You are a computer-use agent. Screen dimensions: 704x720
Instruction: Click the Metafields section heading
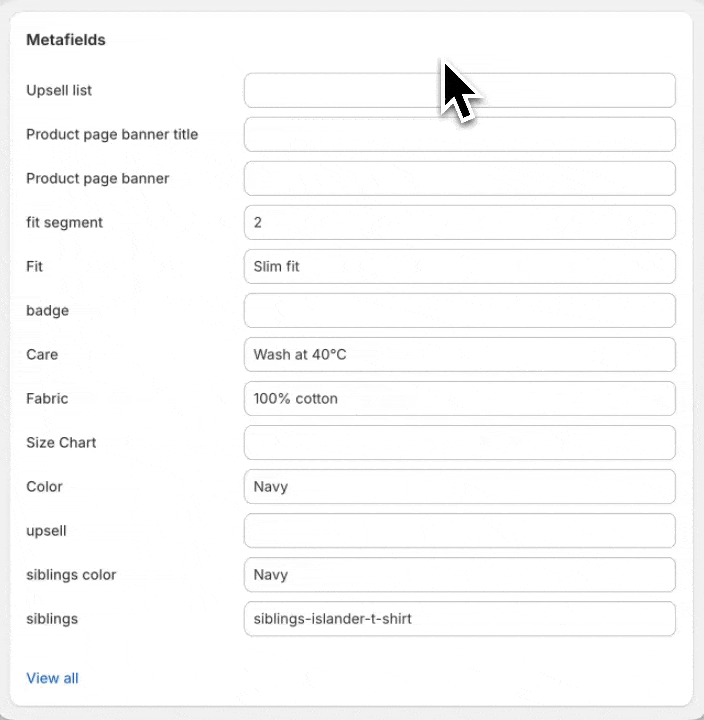pos(66,40)
